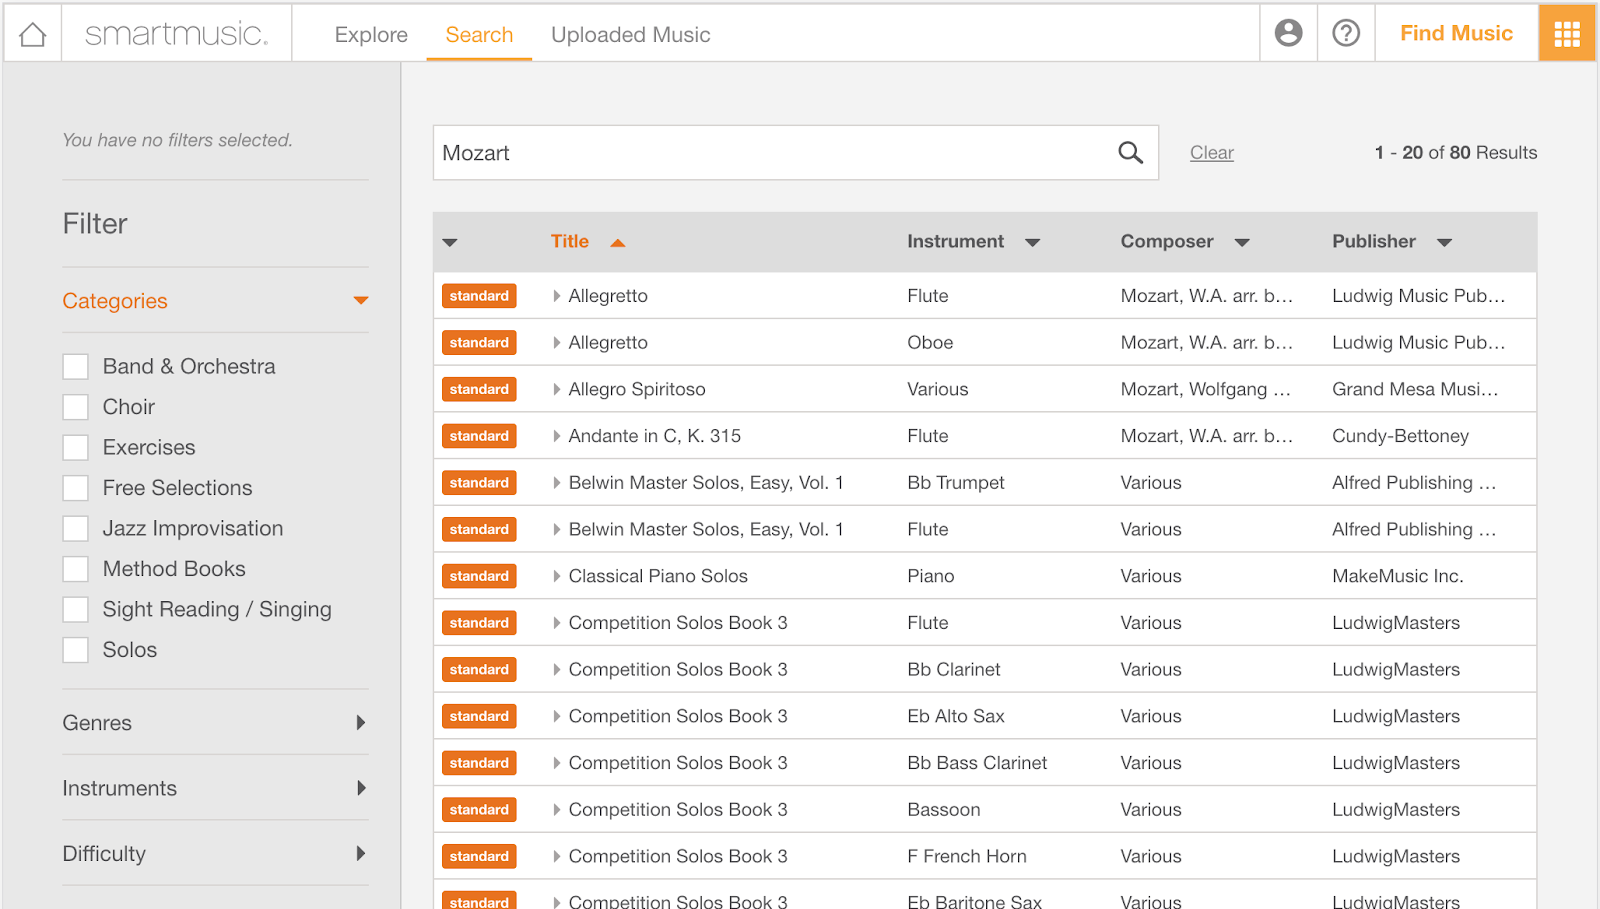Check the Choir category box
Viewport: 1600px width, 909px height.
75,407
